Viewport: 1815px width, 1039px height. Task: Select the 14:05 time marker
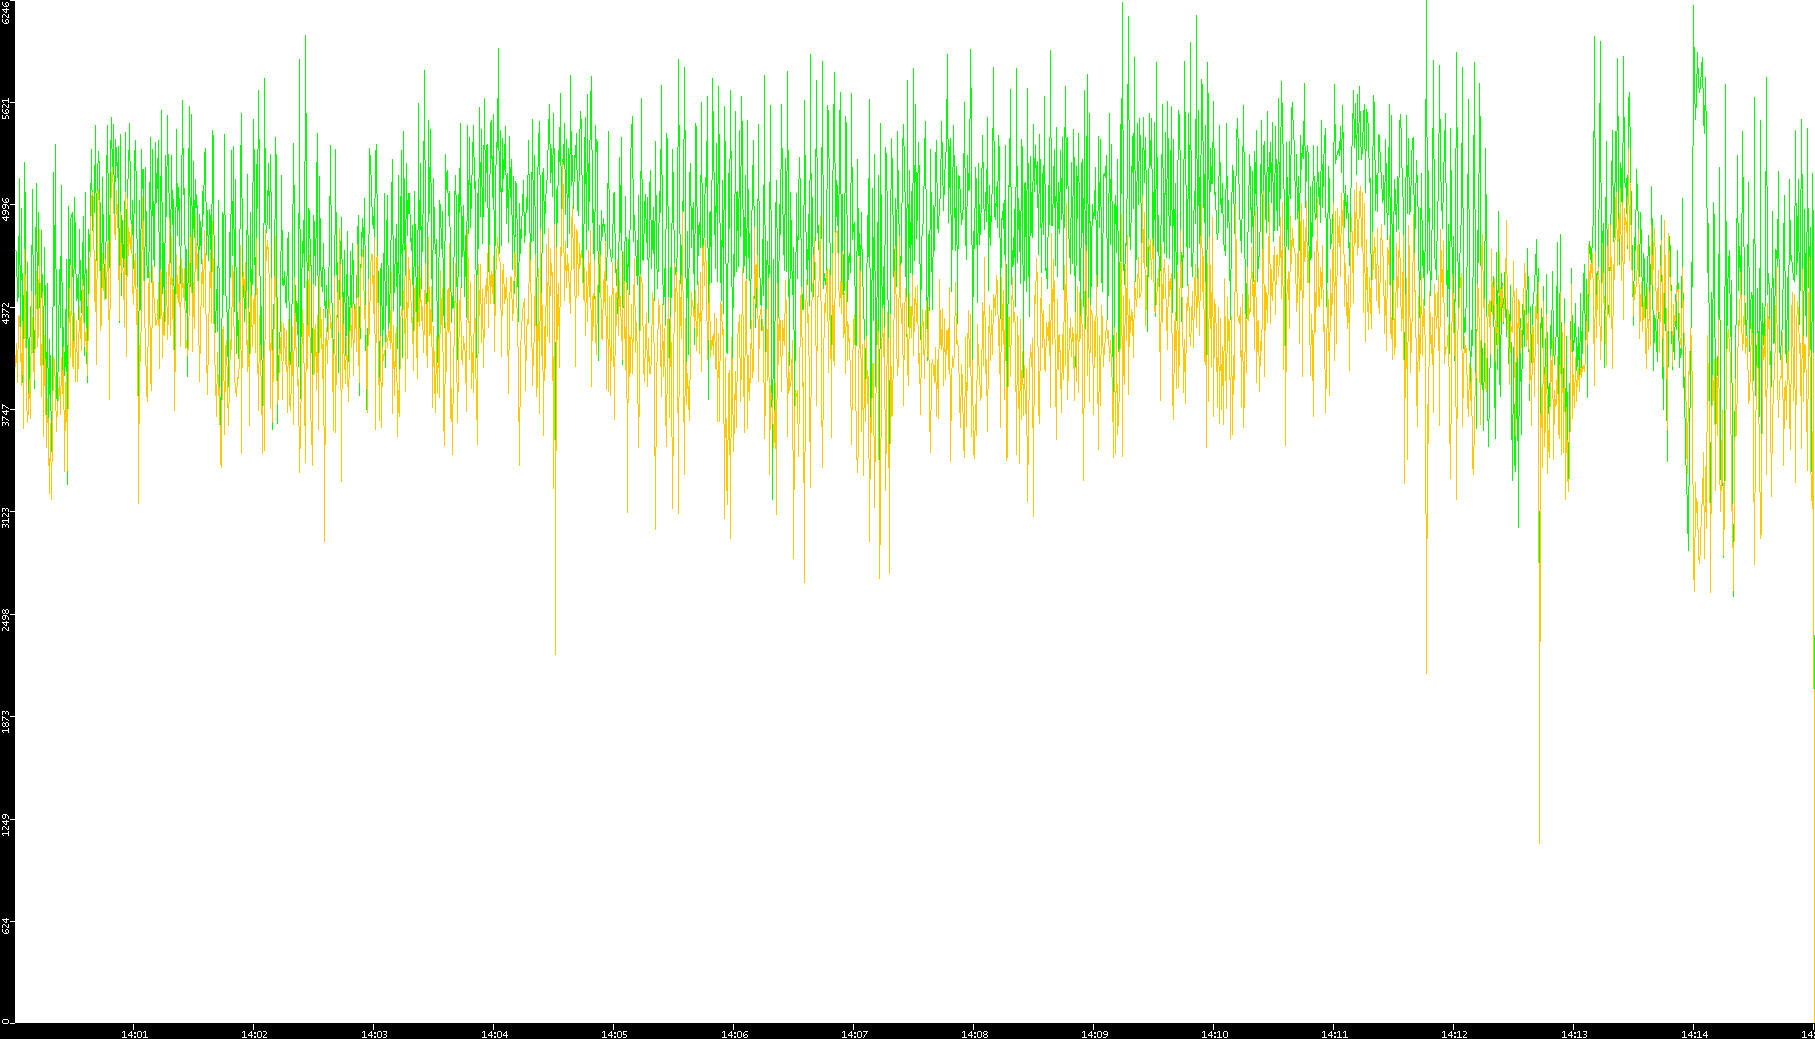point(614,1033)
